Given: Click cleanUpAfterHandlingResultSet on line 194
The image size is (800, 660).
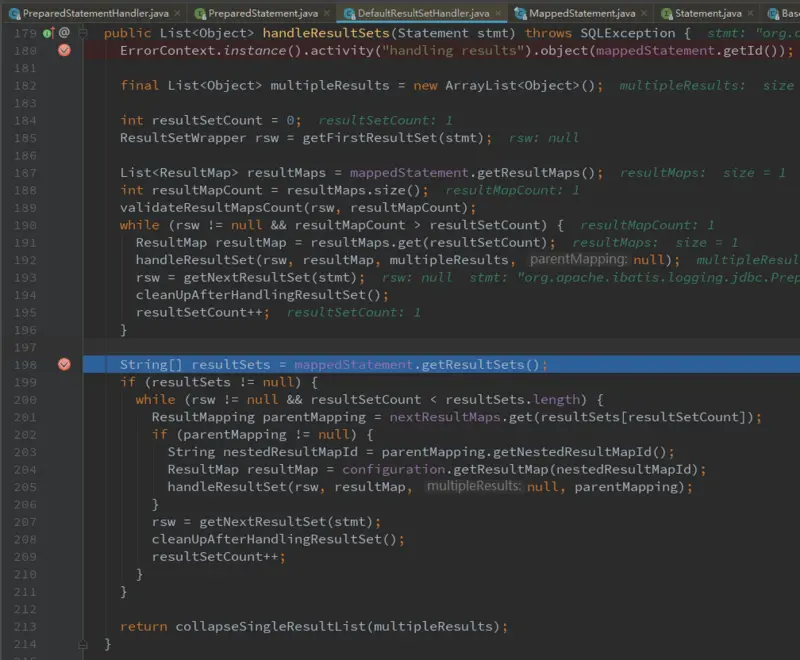Looking at the screenshot, I should tap(251, 295).
